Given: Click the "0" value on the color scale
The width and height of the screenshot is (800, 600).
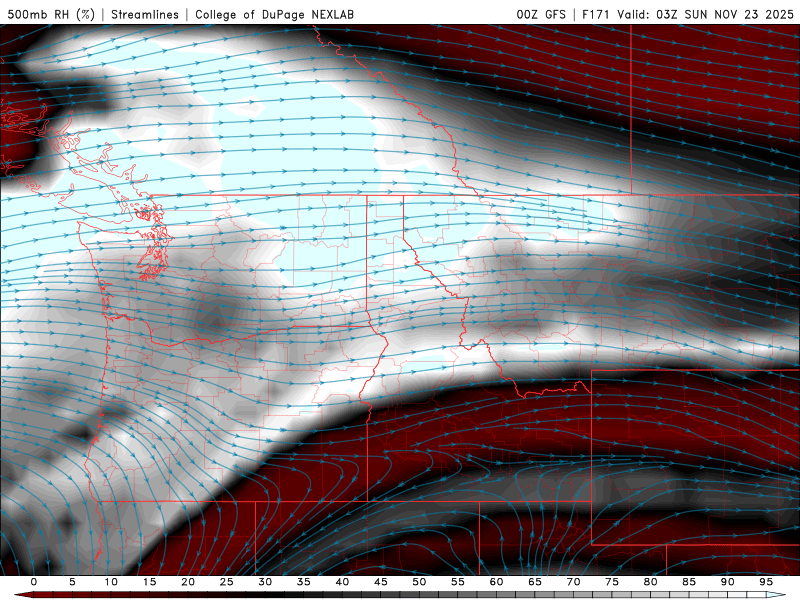Looking at the screenshot, I should (x=34, y=582).
